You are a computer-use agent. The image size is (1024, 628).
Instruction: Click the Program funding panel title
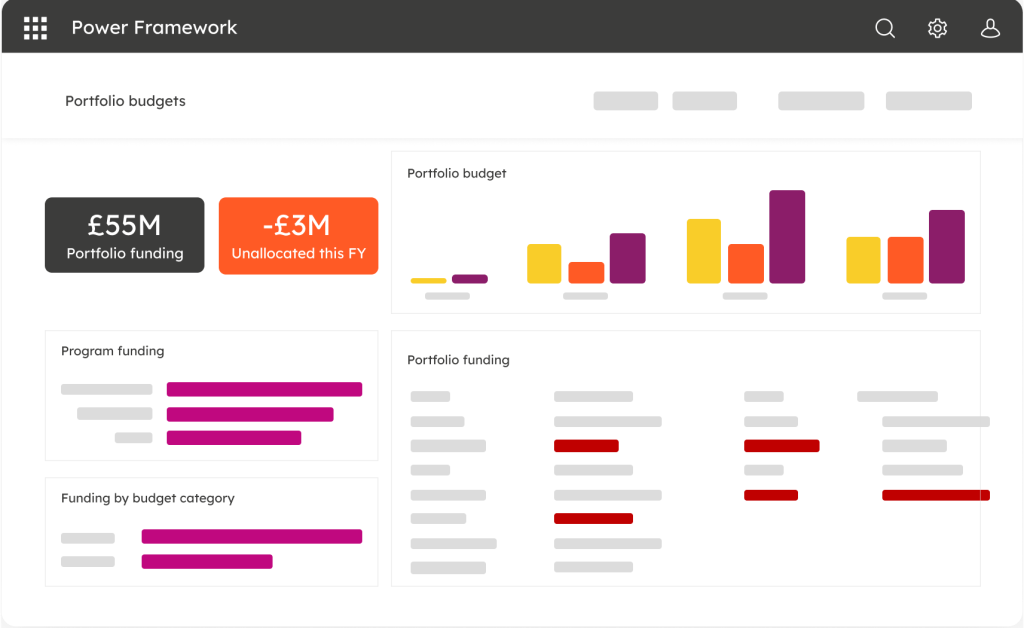pyautogui.click(x=112, y=352)
